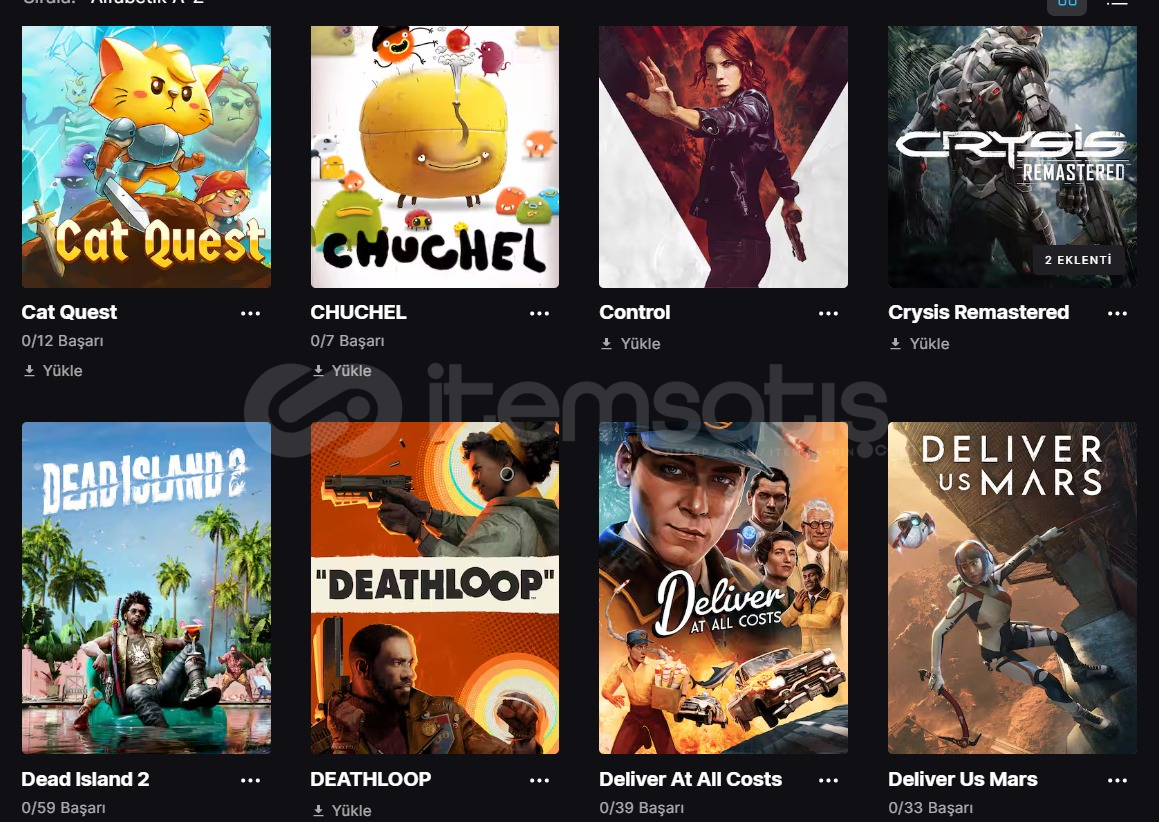Click Yükle under Crysis Remastered
1159x822 pixels.
[920, 344]
